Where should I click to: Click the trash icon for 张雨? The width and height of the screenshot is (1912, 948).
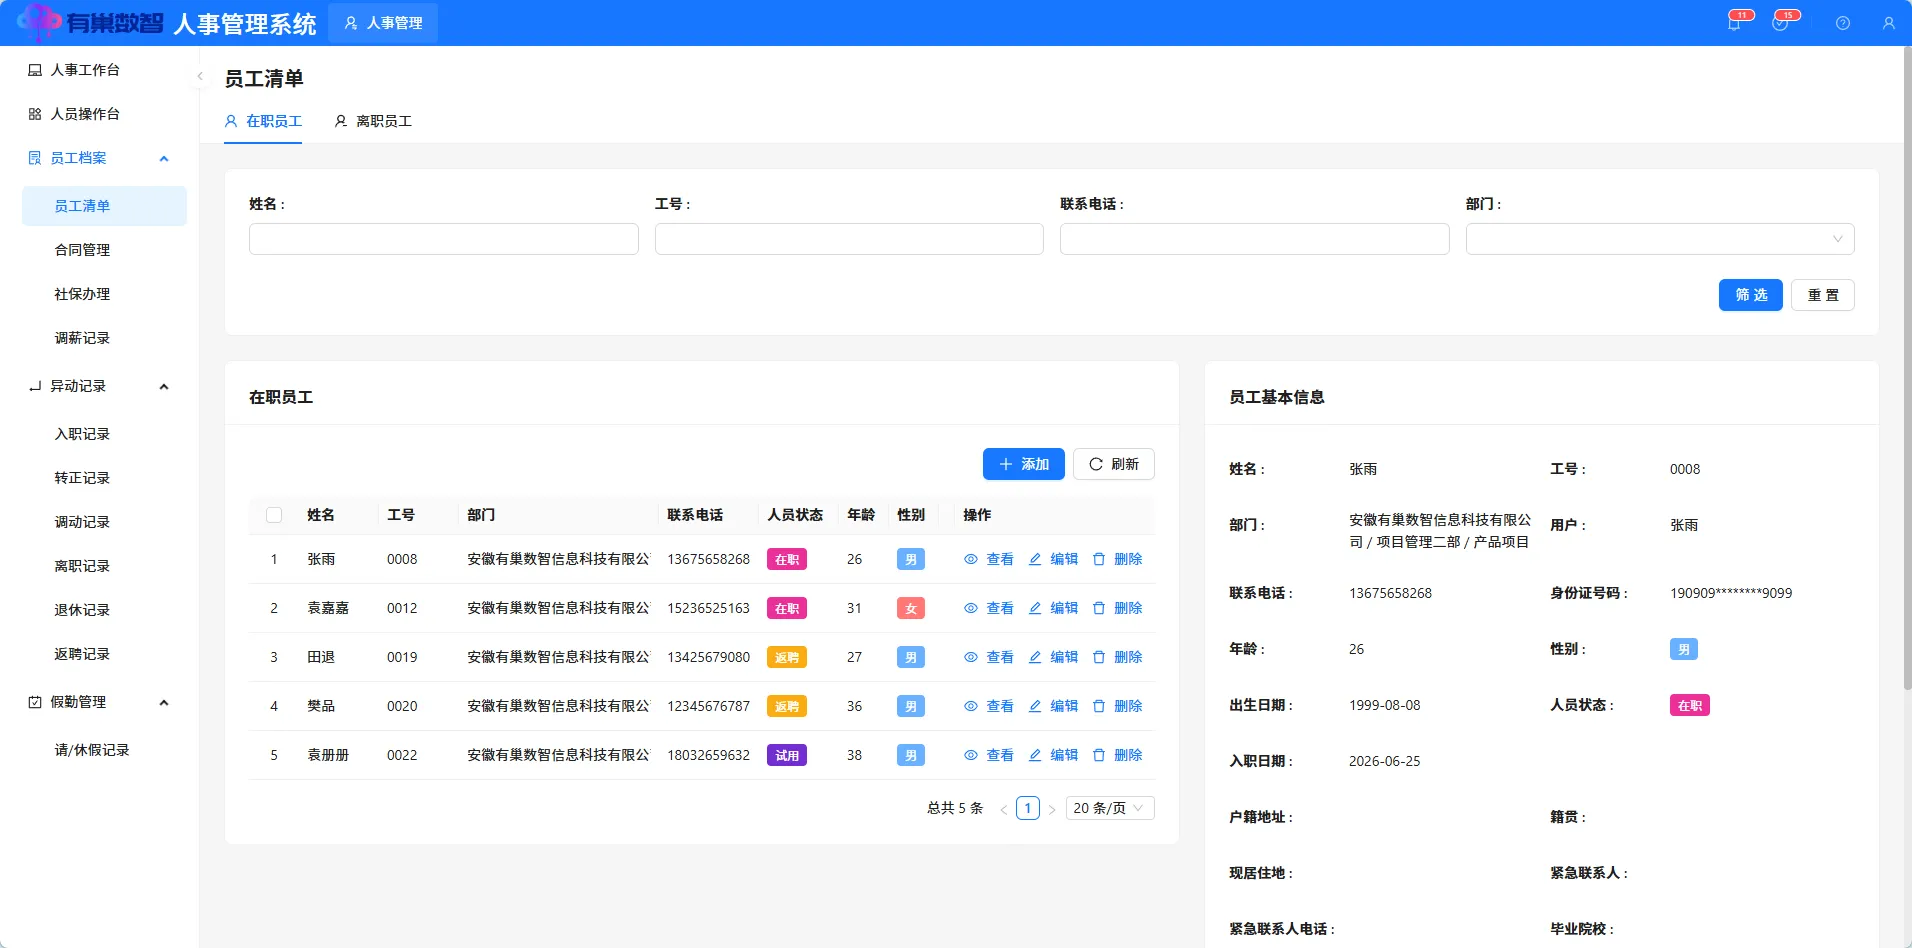coord(1099,559)
